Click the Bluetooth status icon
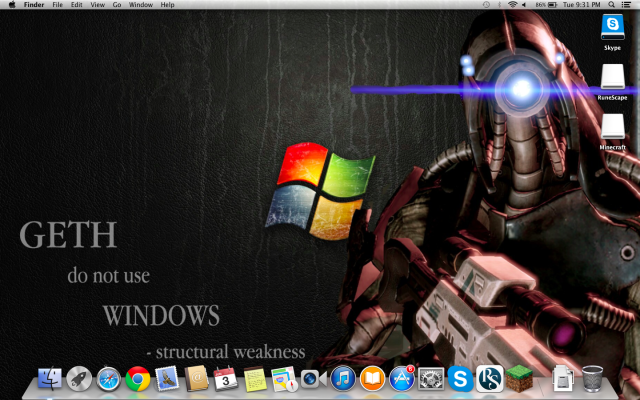Screen dimensions: 640x400 (499, 4)
